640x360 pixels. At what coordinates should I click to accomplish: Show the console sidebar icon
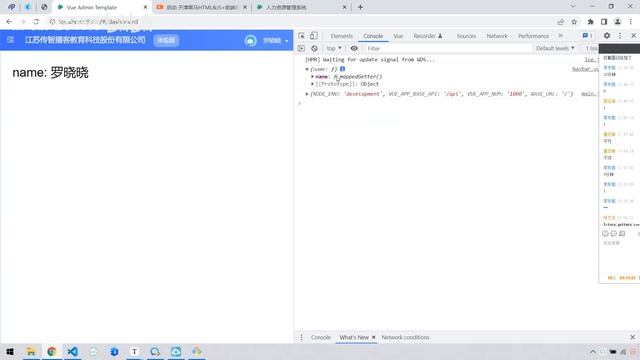coord(301,48)
